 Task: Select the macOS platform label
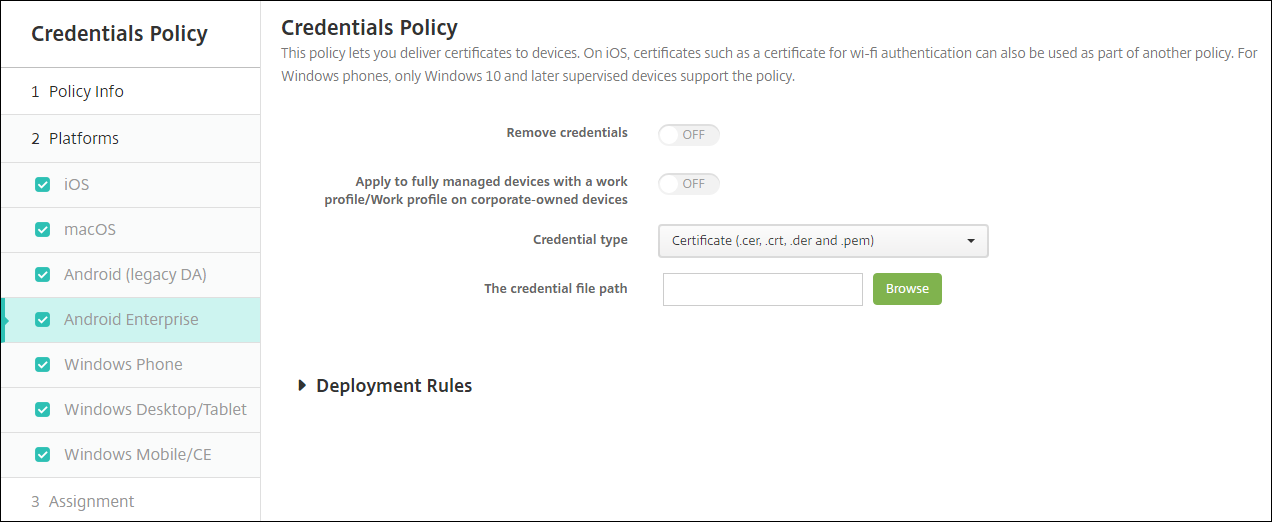[90, 230]
